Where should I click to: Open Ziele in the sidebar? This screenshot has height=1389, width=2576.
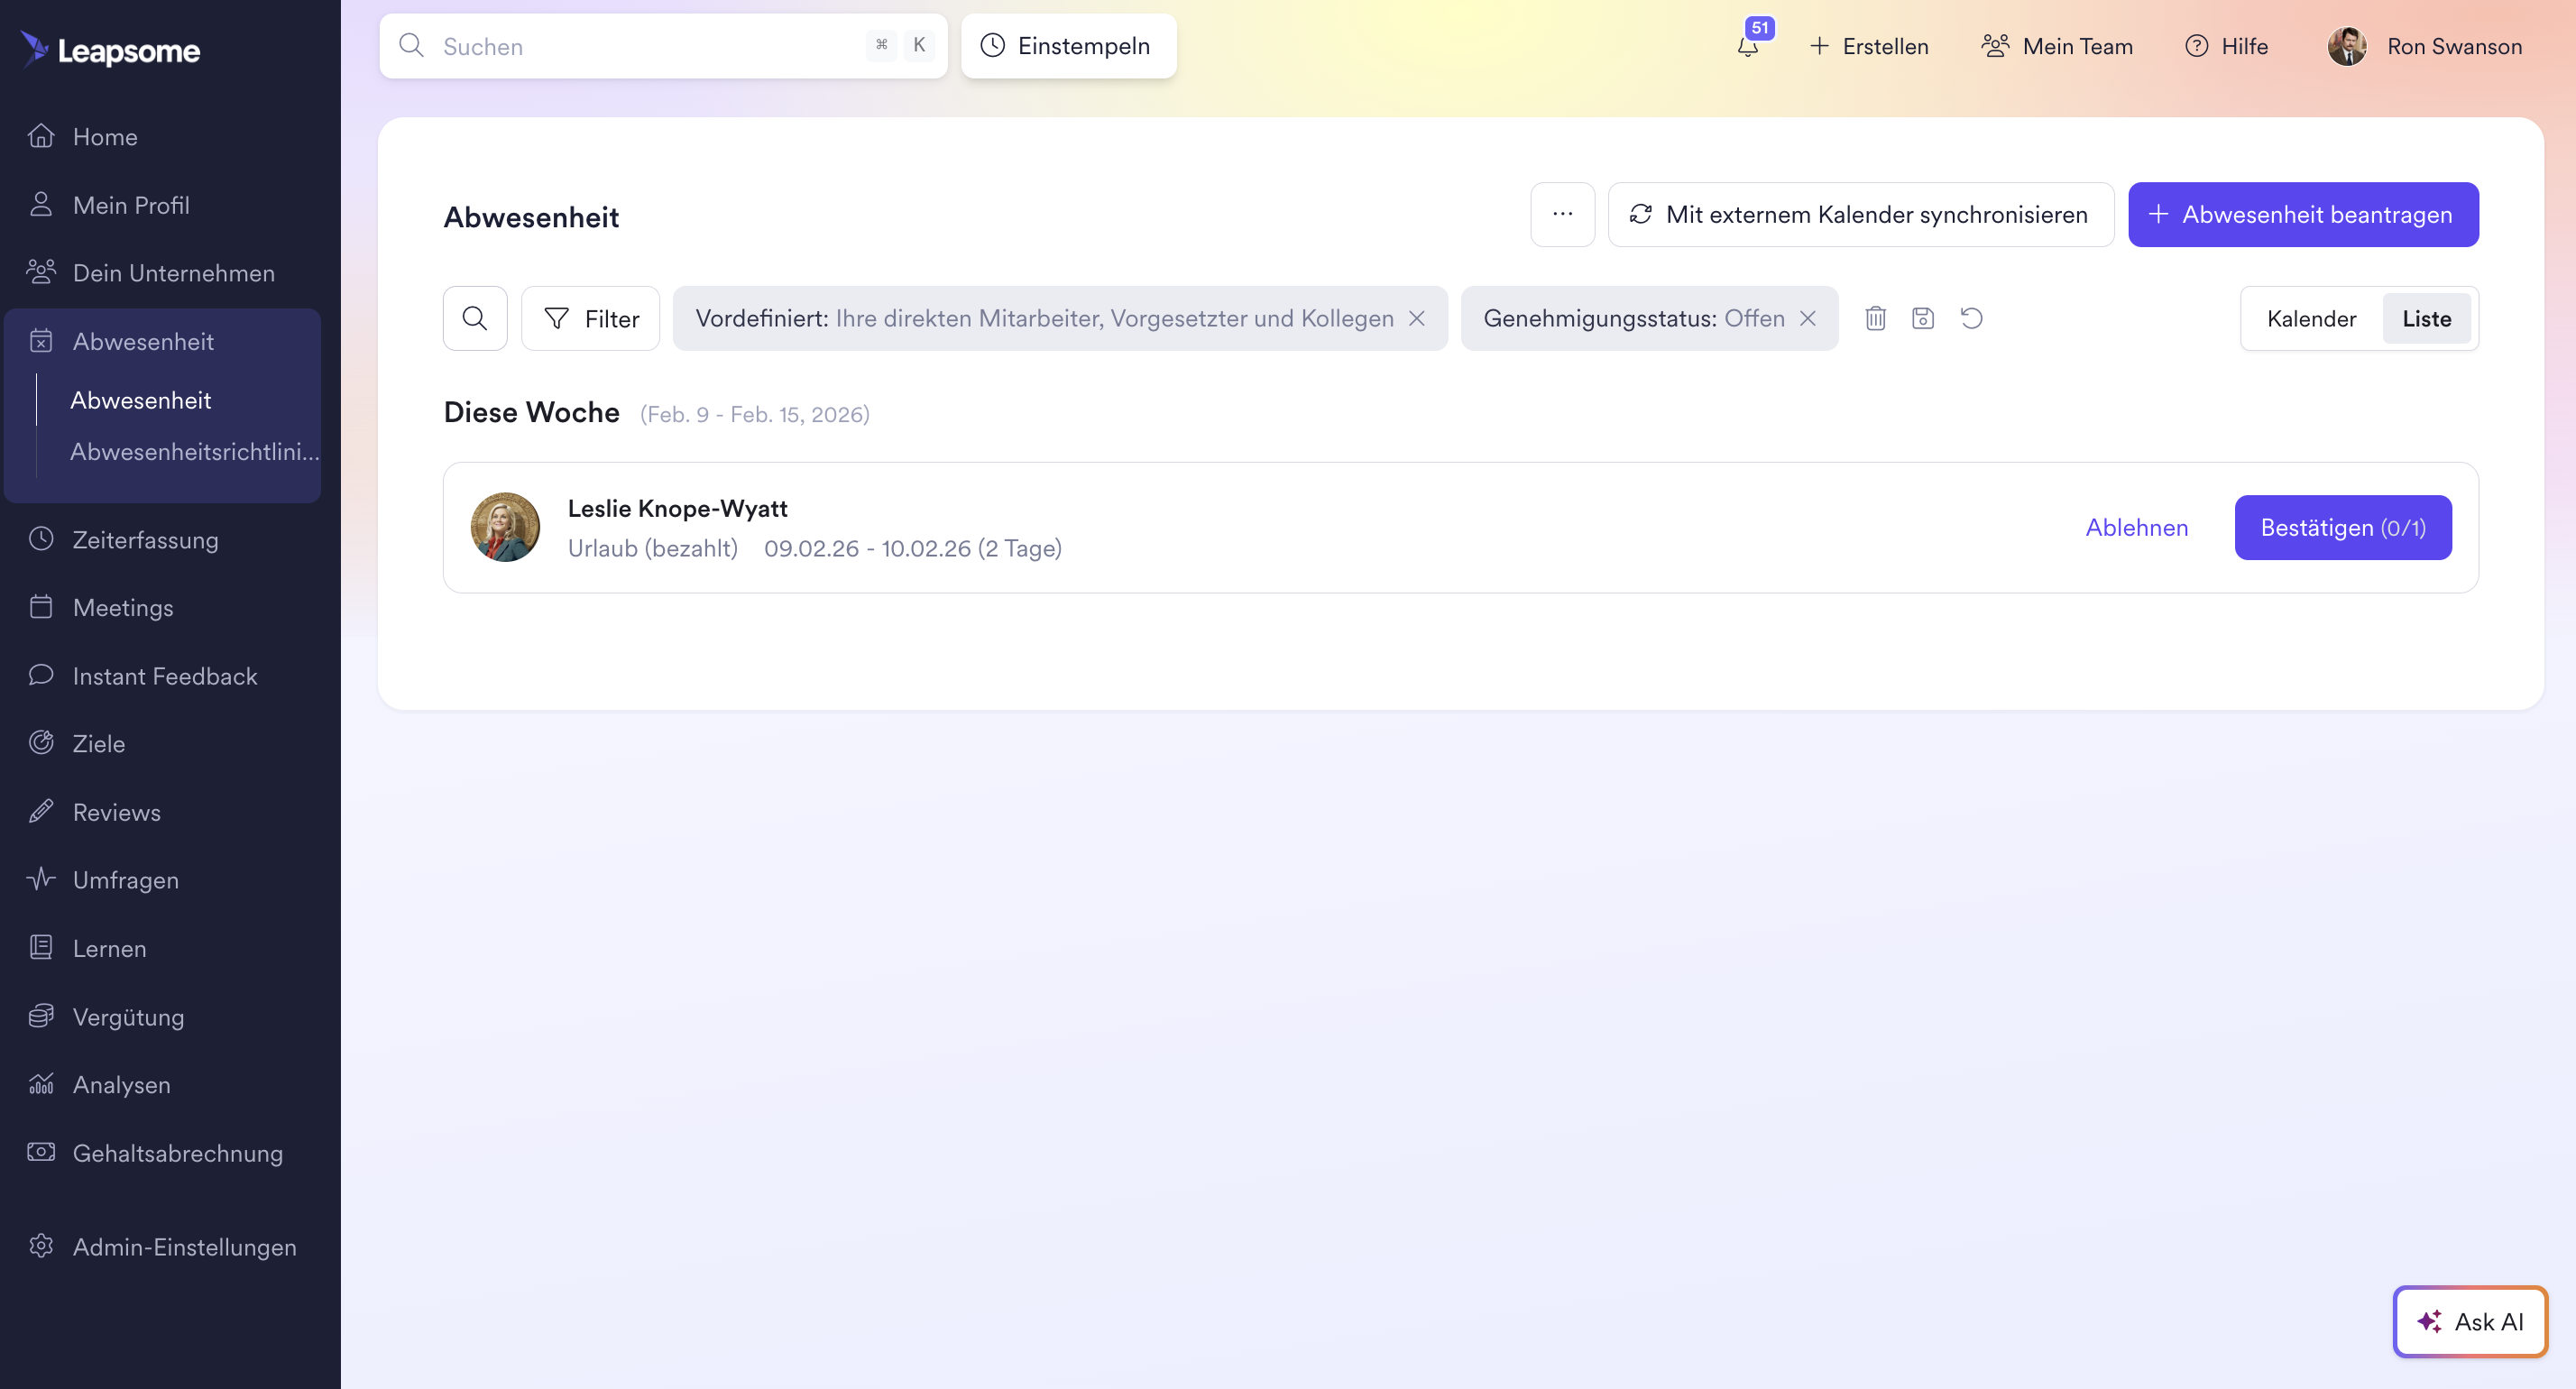(98, 743)
